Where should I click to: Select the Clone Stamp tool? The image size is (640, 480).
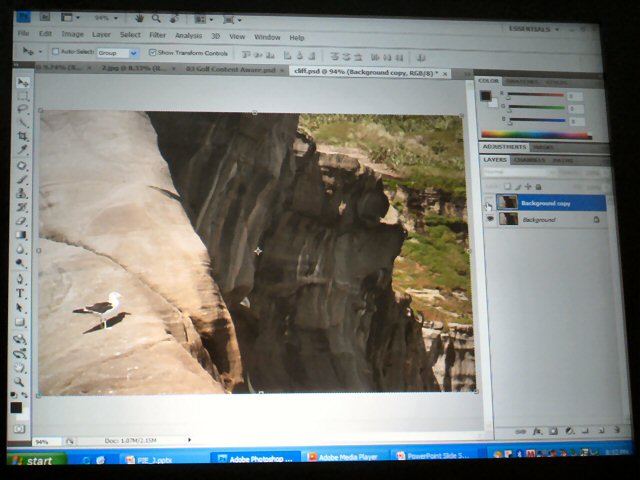pyautogui.click(x=22, y=193)
